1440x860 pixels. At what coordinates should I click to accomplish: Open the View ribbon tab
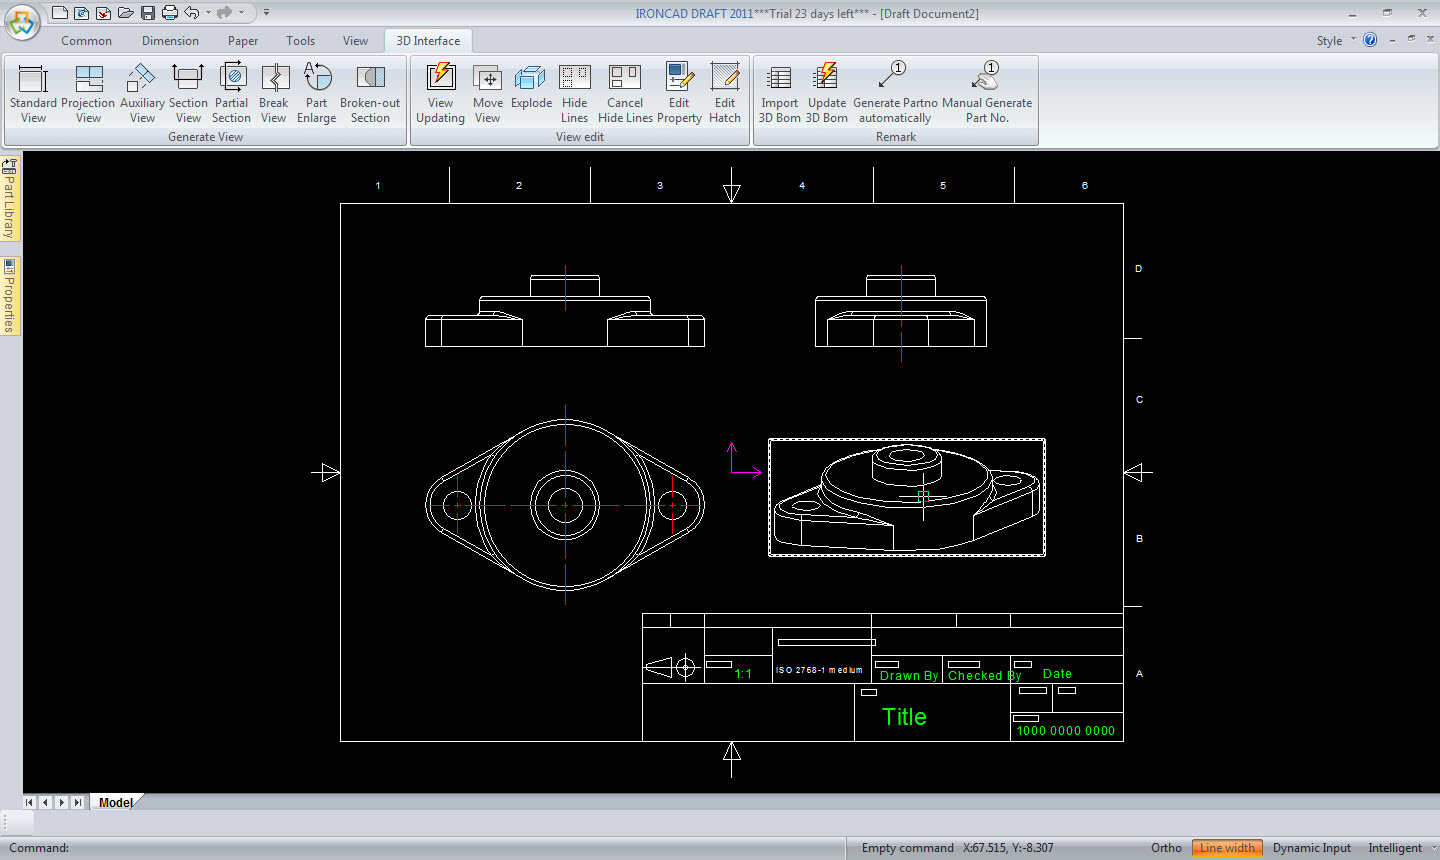pyautogui.click(x=355, y=41)
